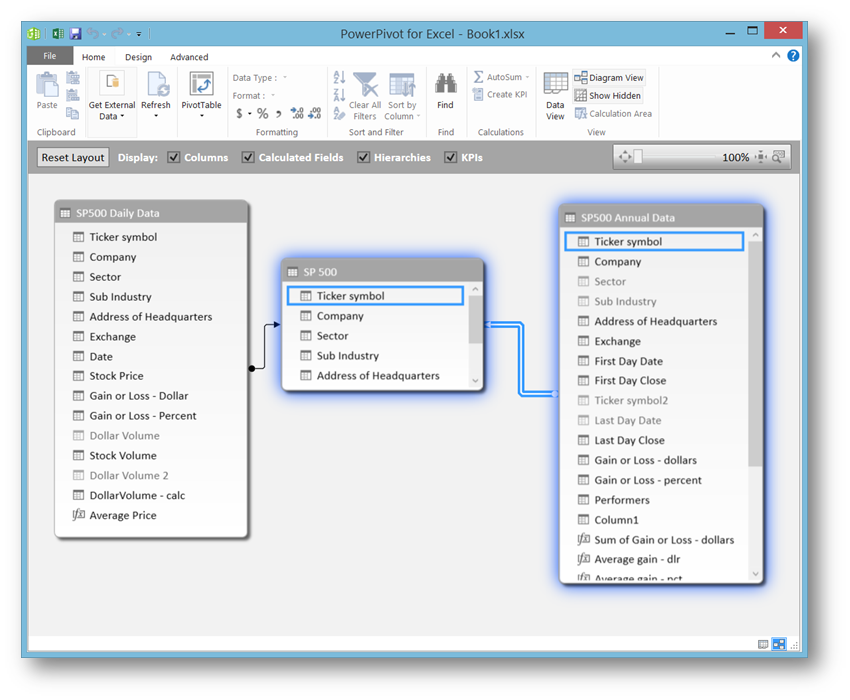Open the AutoSum dropdown arrow
The image size is (850, 700).
[527, 77]
